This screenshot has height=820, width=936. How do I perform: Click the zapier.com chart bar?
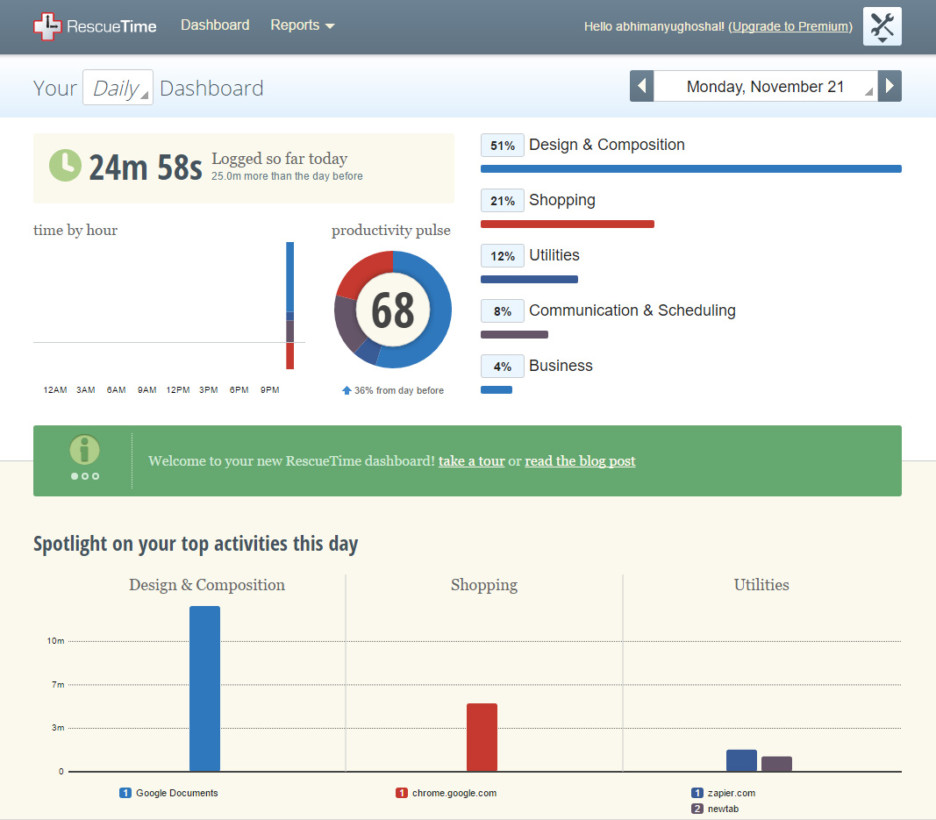pyautogui.click(x=741, y=760)
